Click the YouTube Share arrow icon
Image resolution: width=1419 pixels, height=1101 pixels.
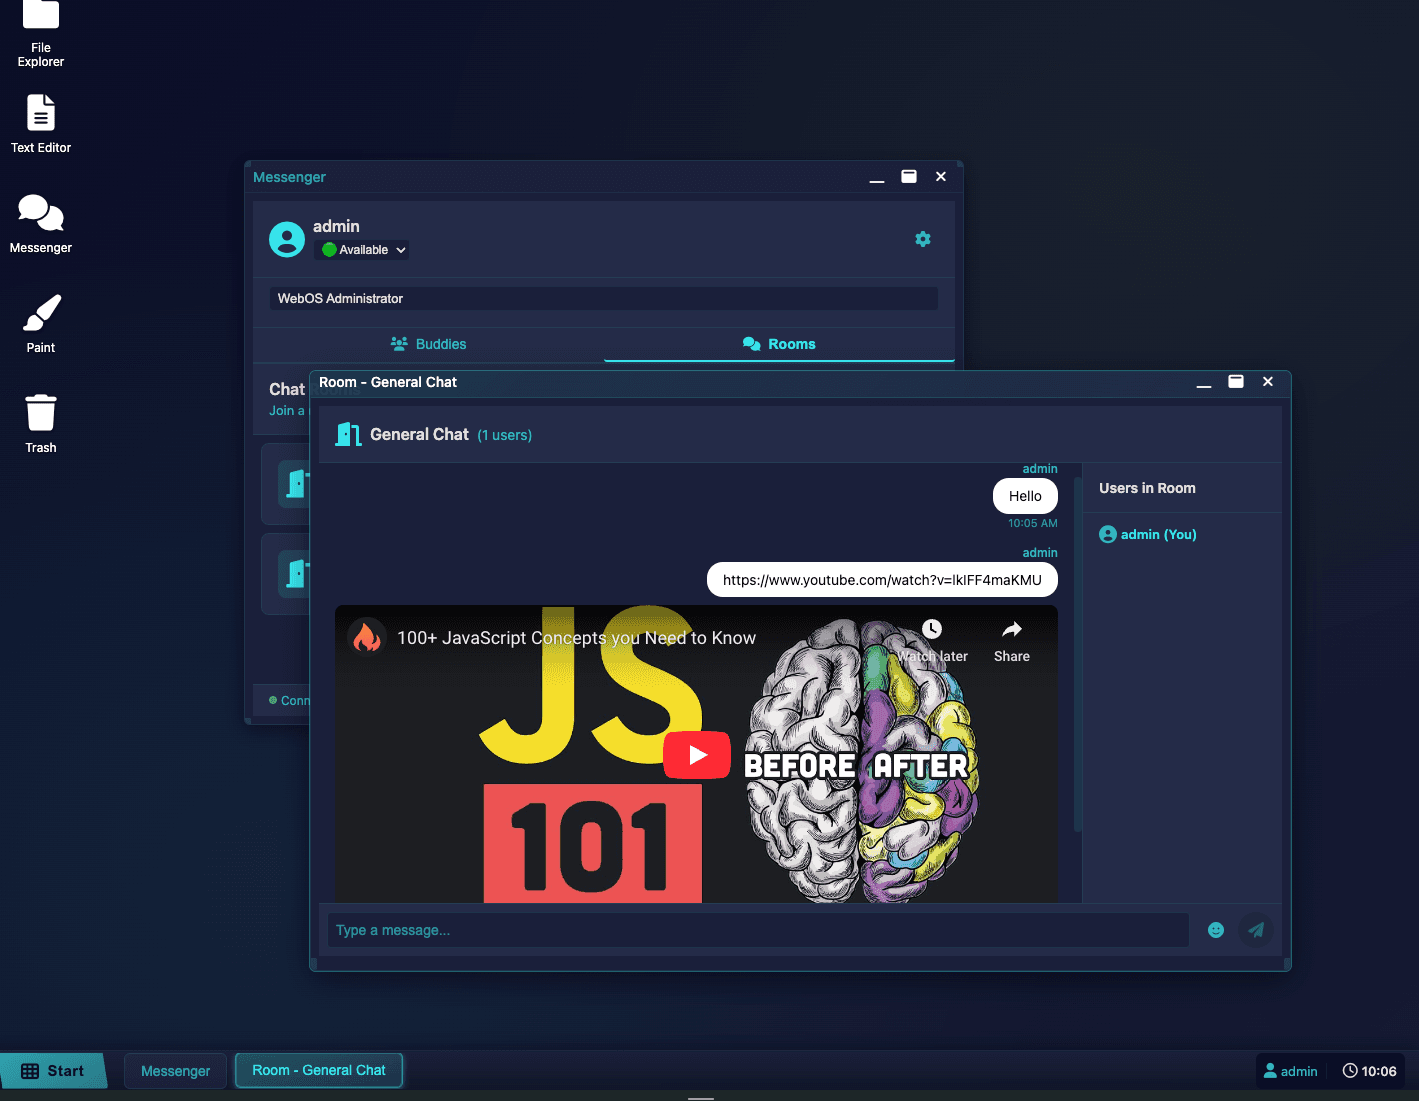(x=1012, y=630)
